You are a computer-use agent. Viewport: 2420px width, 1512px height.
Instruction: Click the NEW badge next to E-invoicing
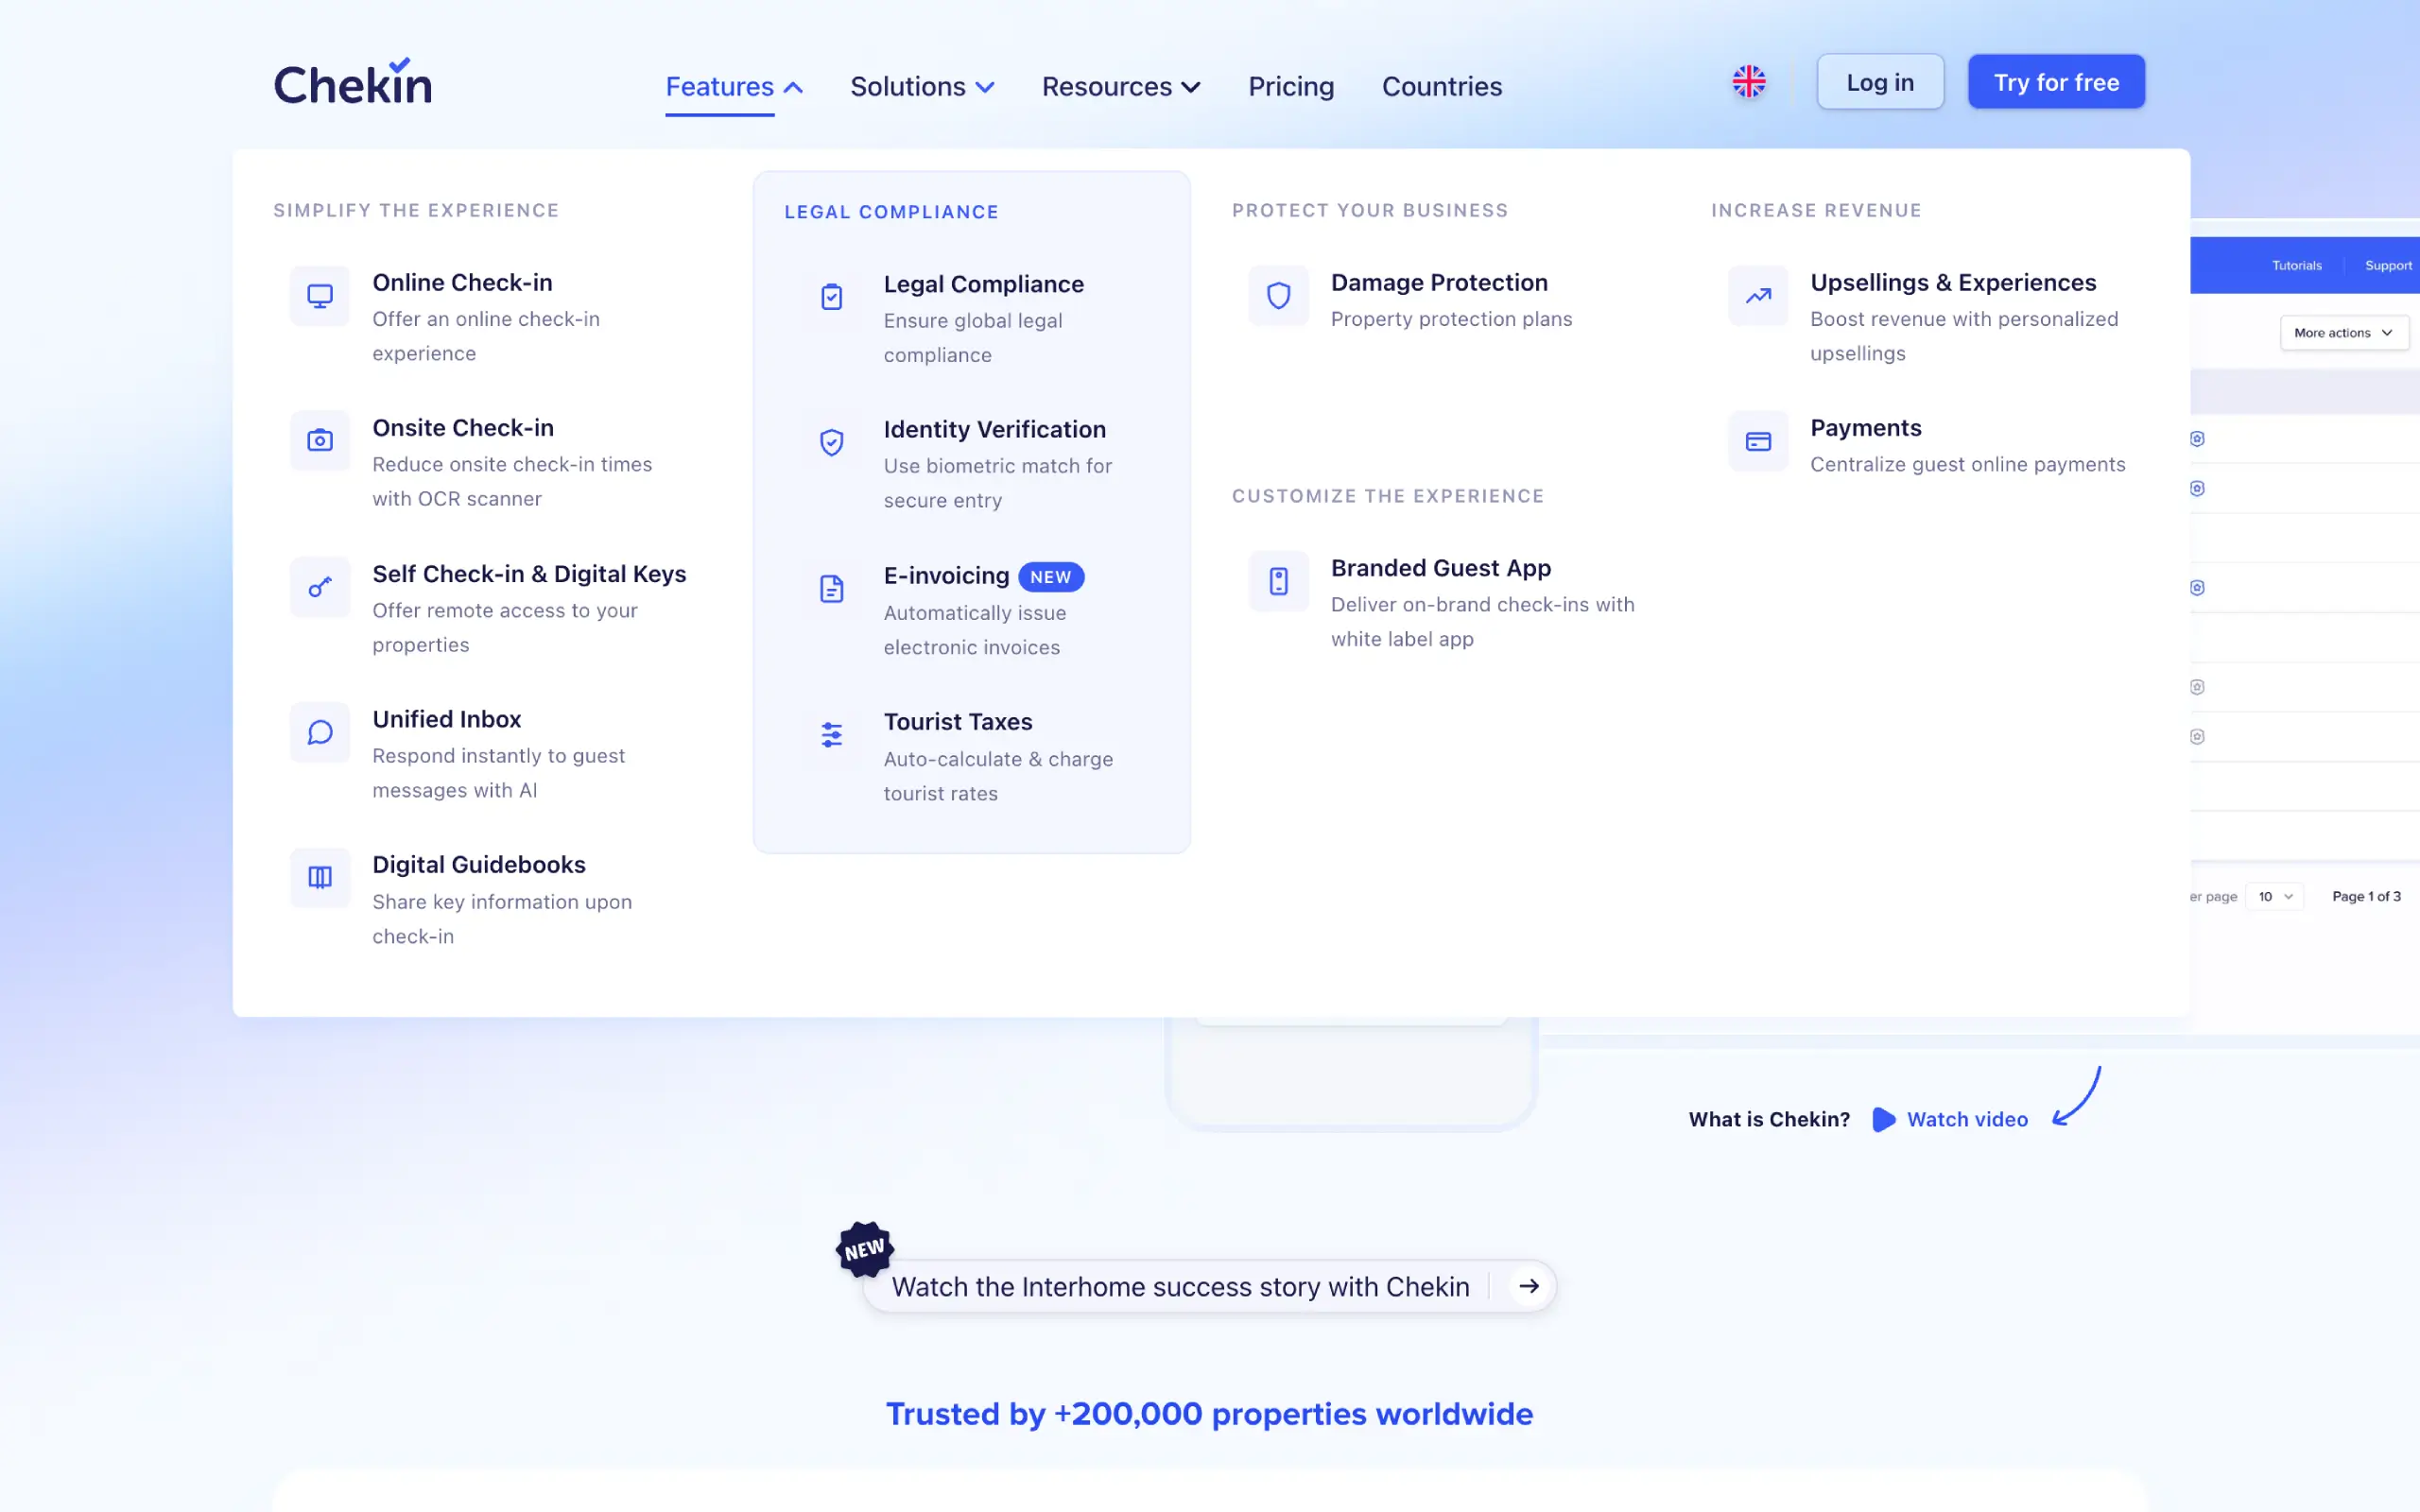(1050, 577)
